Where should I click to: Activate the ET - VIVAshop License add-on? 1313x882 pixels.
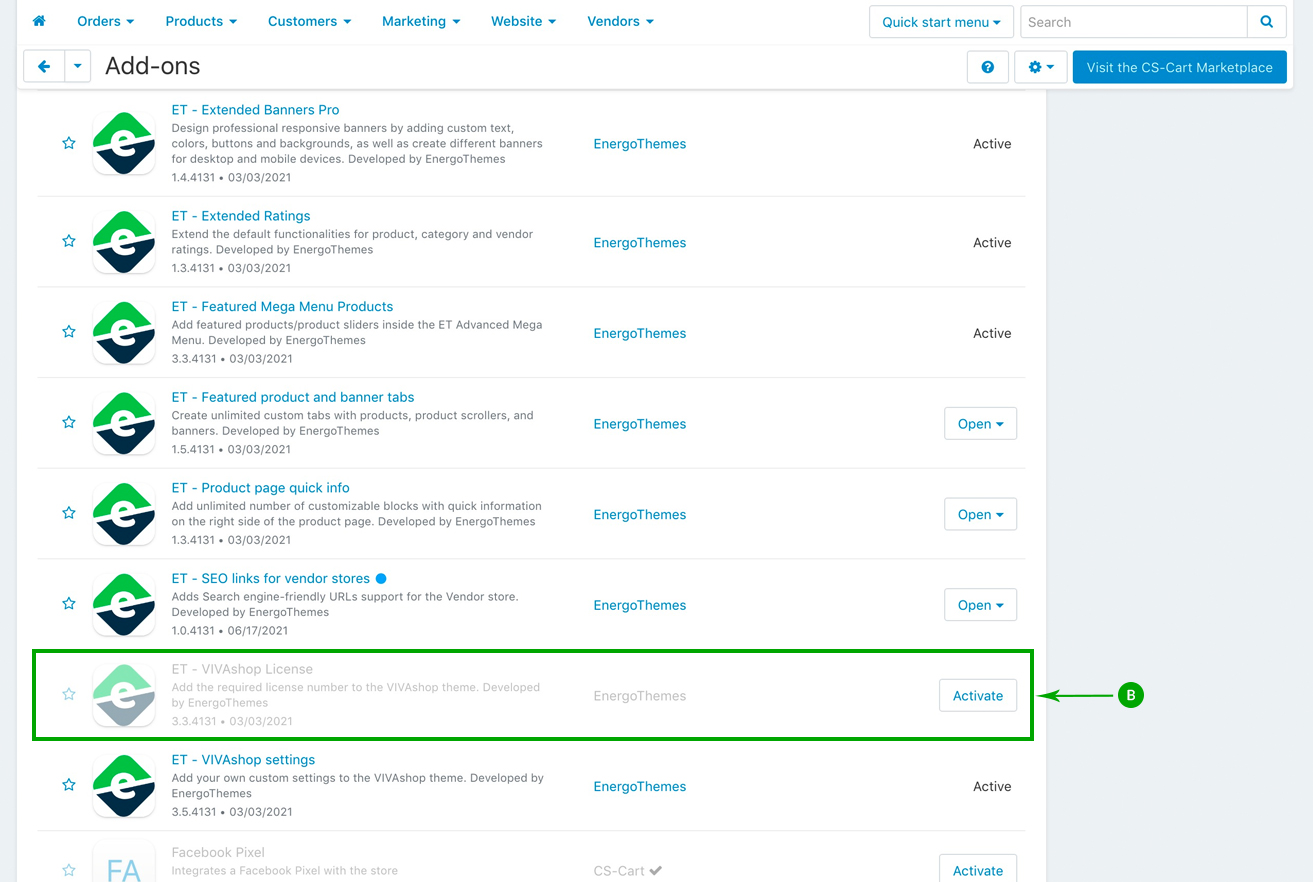pyautogui.click(x=977, y=696)
